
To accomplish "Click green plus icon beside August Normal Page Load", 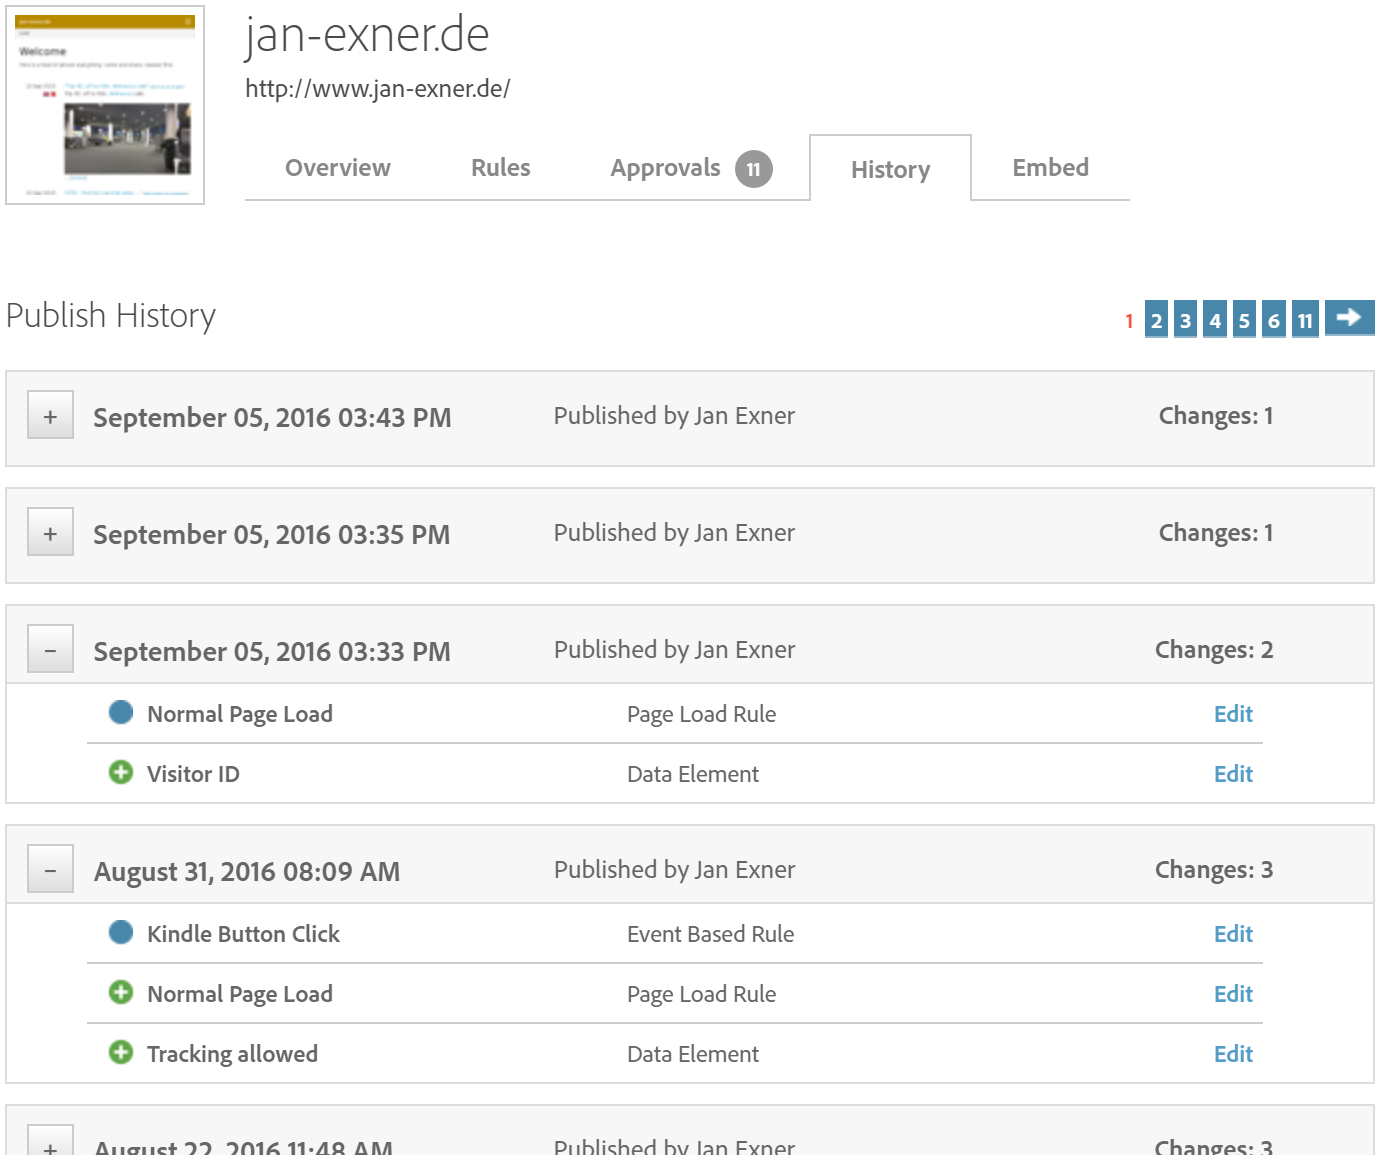I will [121, 993].
